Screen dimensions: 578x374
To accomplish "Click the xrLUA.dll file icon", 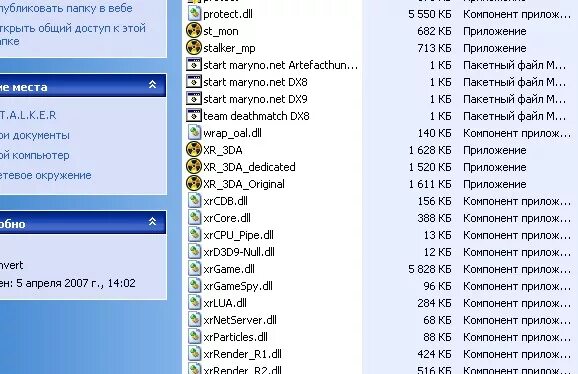I will click(x=194, y=303).
